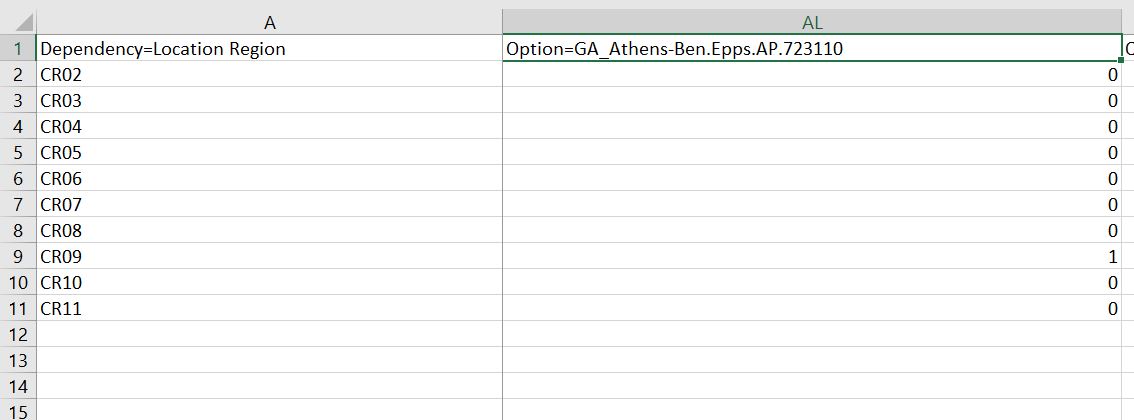The width and height of the screenshot is (1134, 420).
Task: Select row 9 header
Action: [17, 257]
